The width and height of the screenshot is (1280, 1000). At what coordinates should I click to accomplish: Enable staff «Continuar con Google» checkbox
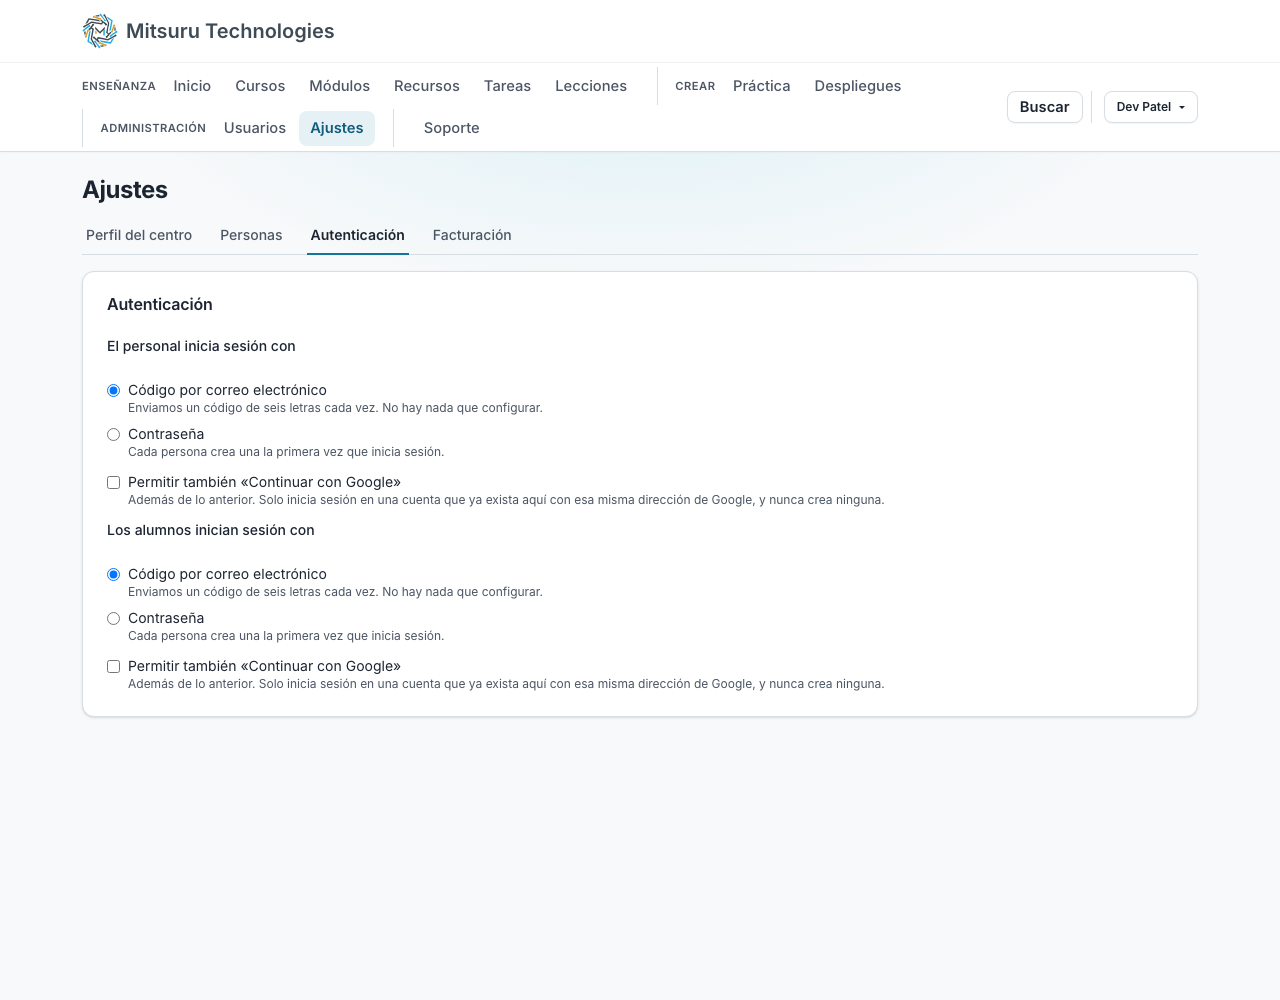click(x=113, y=482)
